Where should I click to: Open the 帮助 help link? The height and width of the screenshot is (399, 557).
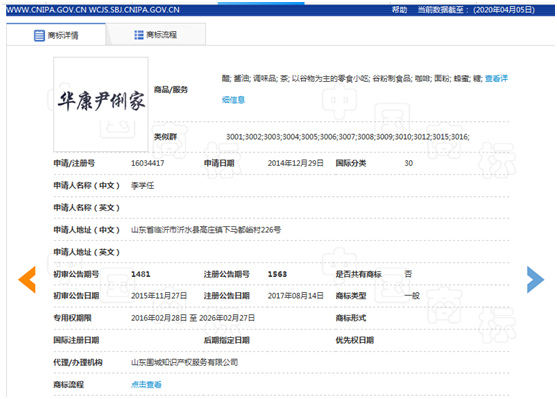(x=399, y=10)
